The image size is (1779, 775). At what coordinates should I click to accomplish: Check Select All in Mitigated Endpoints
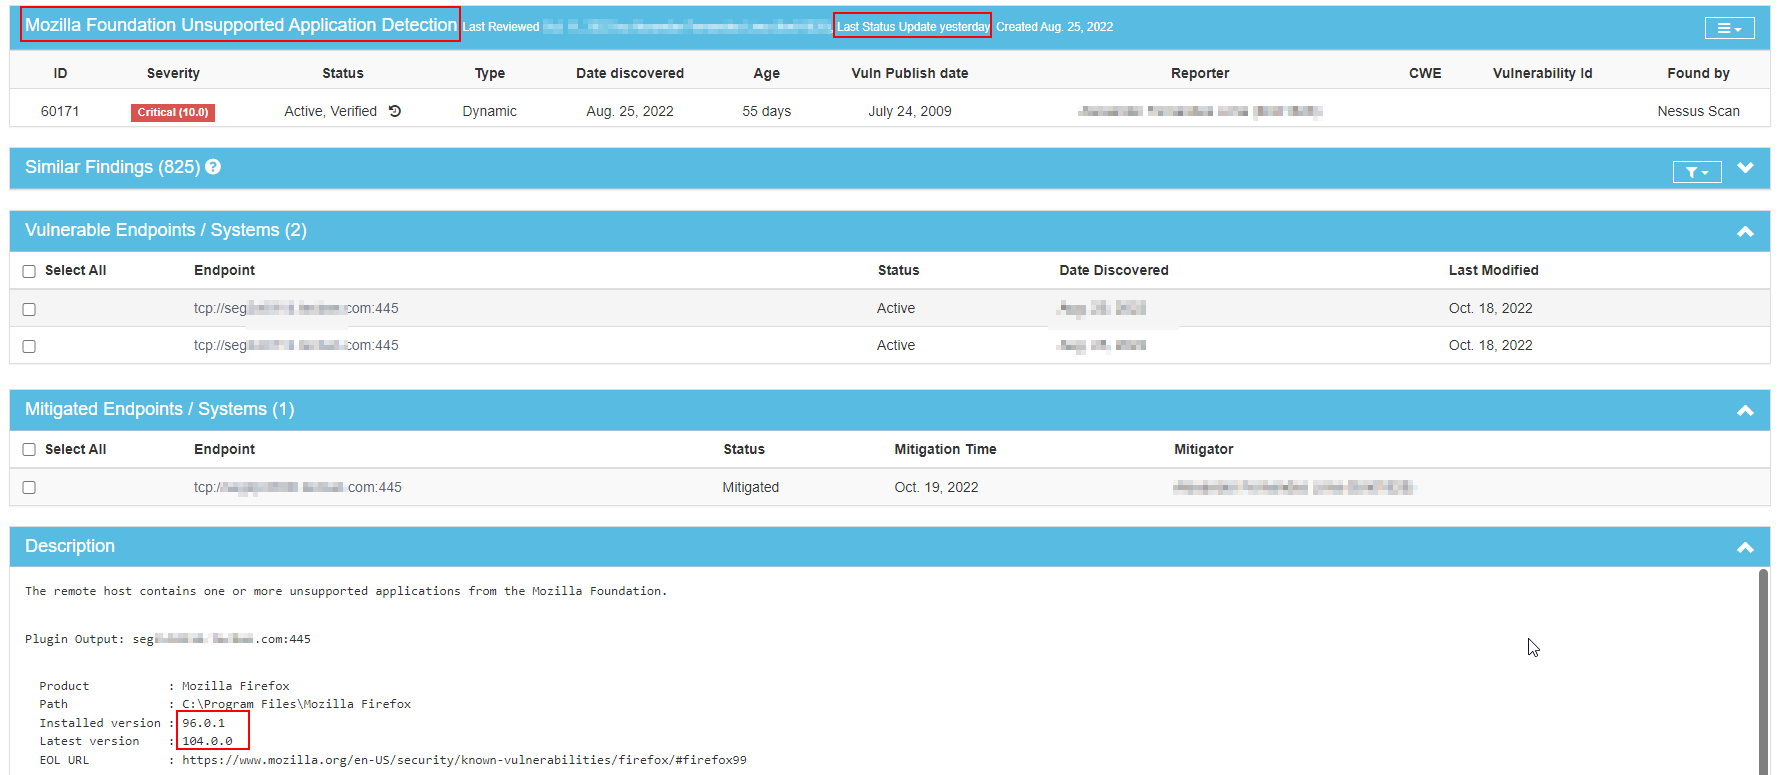29,450
